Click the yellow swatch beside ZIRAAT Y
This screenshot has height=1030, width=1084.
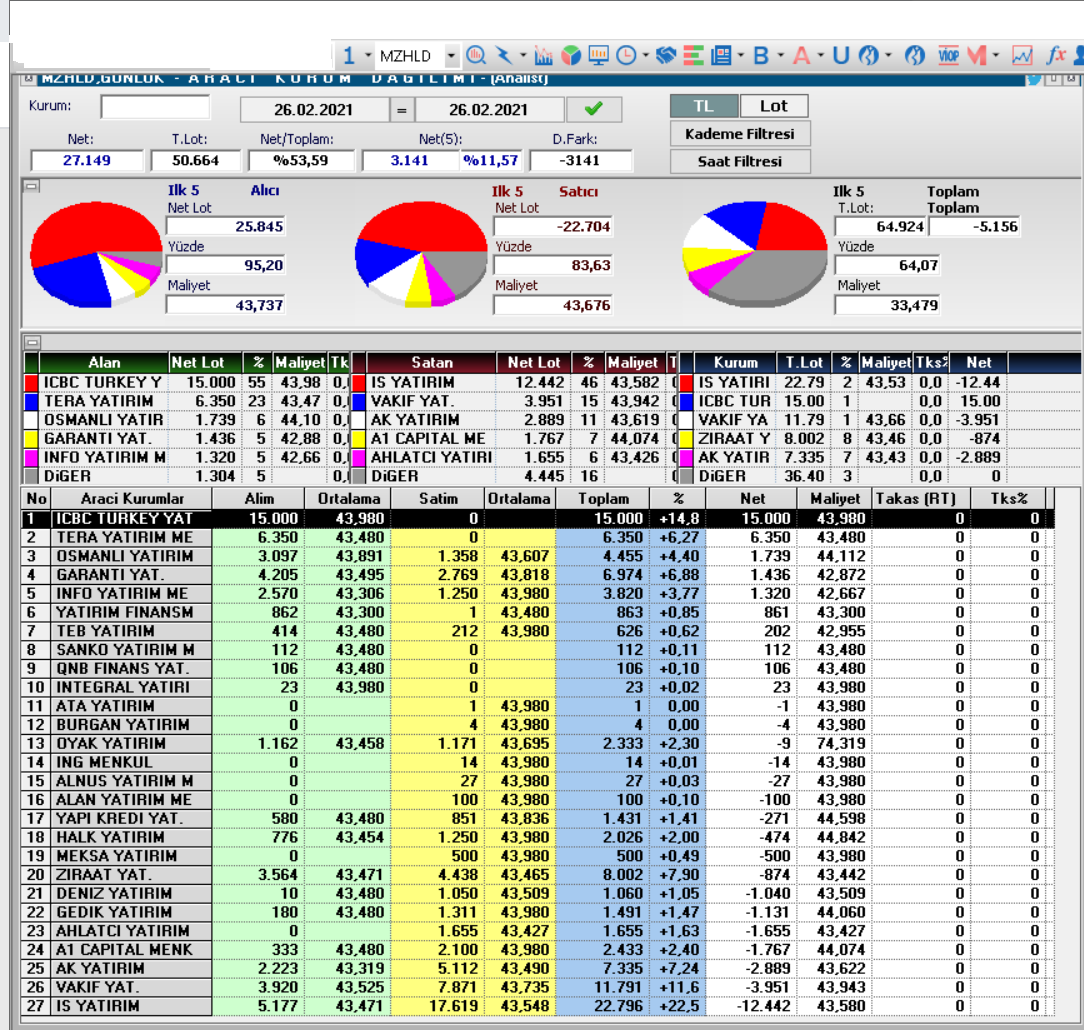pyautogui.click(x=686, y=439)
